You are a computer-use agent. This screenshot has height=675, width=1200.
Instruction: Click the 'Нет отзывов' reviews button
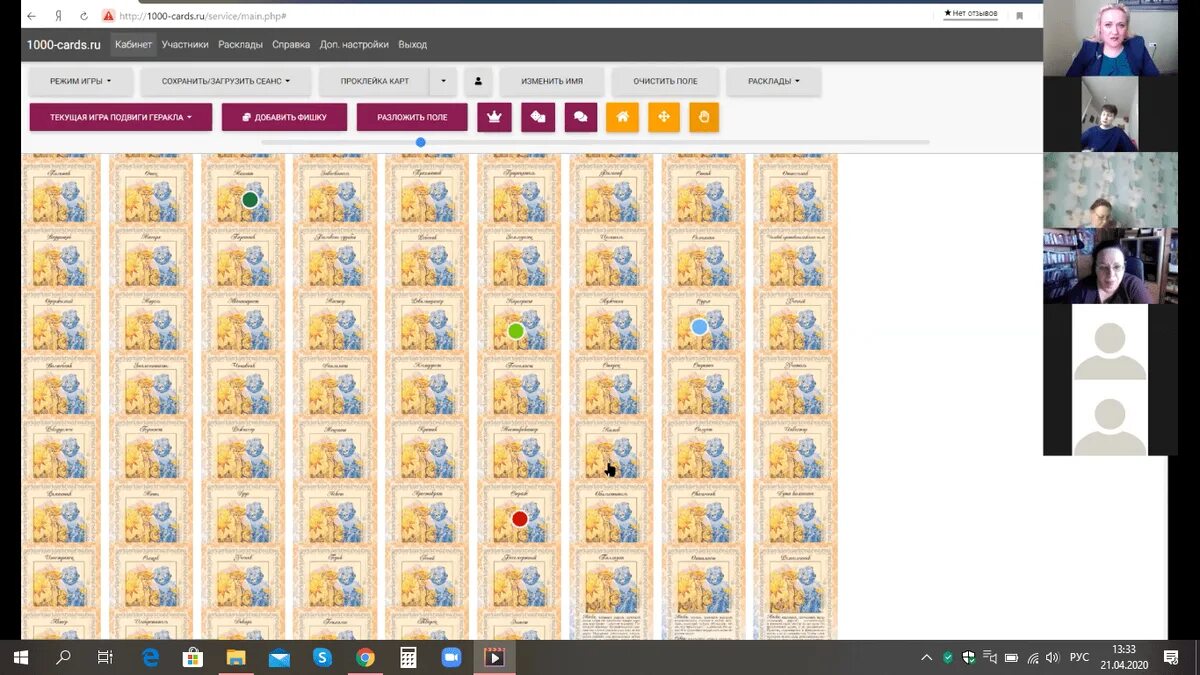pyautogui.click(x=970, y=14)
